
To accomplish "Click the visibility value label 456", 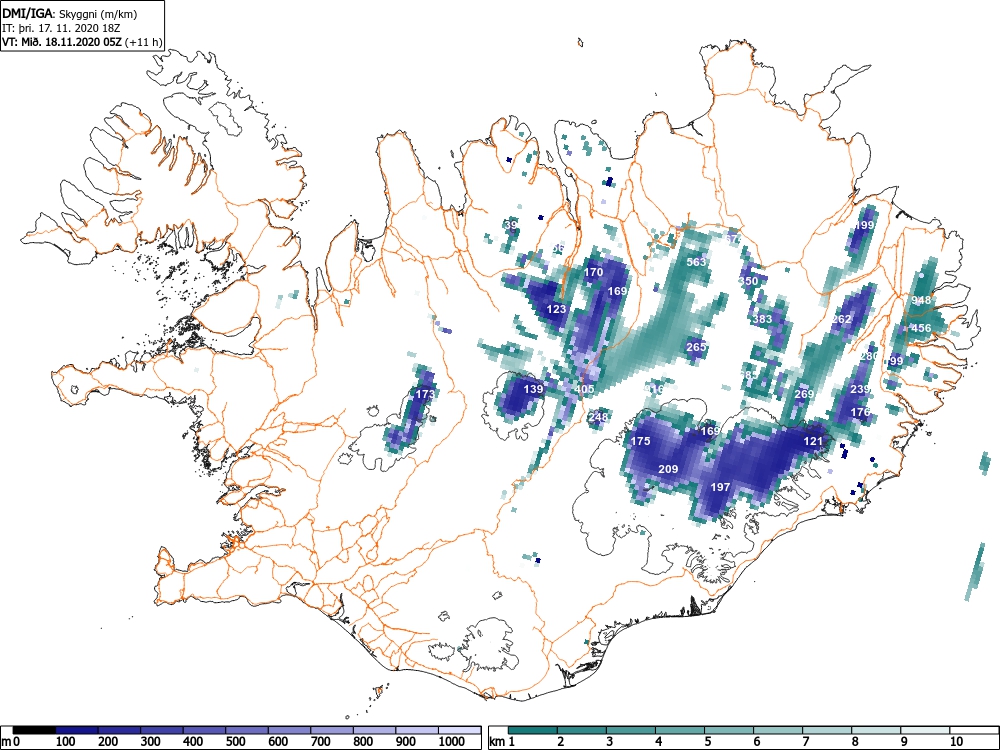I will click(921, 328).
